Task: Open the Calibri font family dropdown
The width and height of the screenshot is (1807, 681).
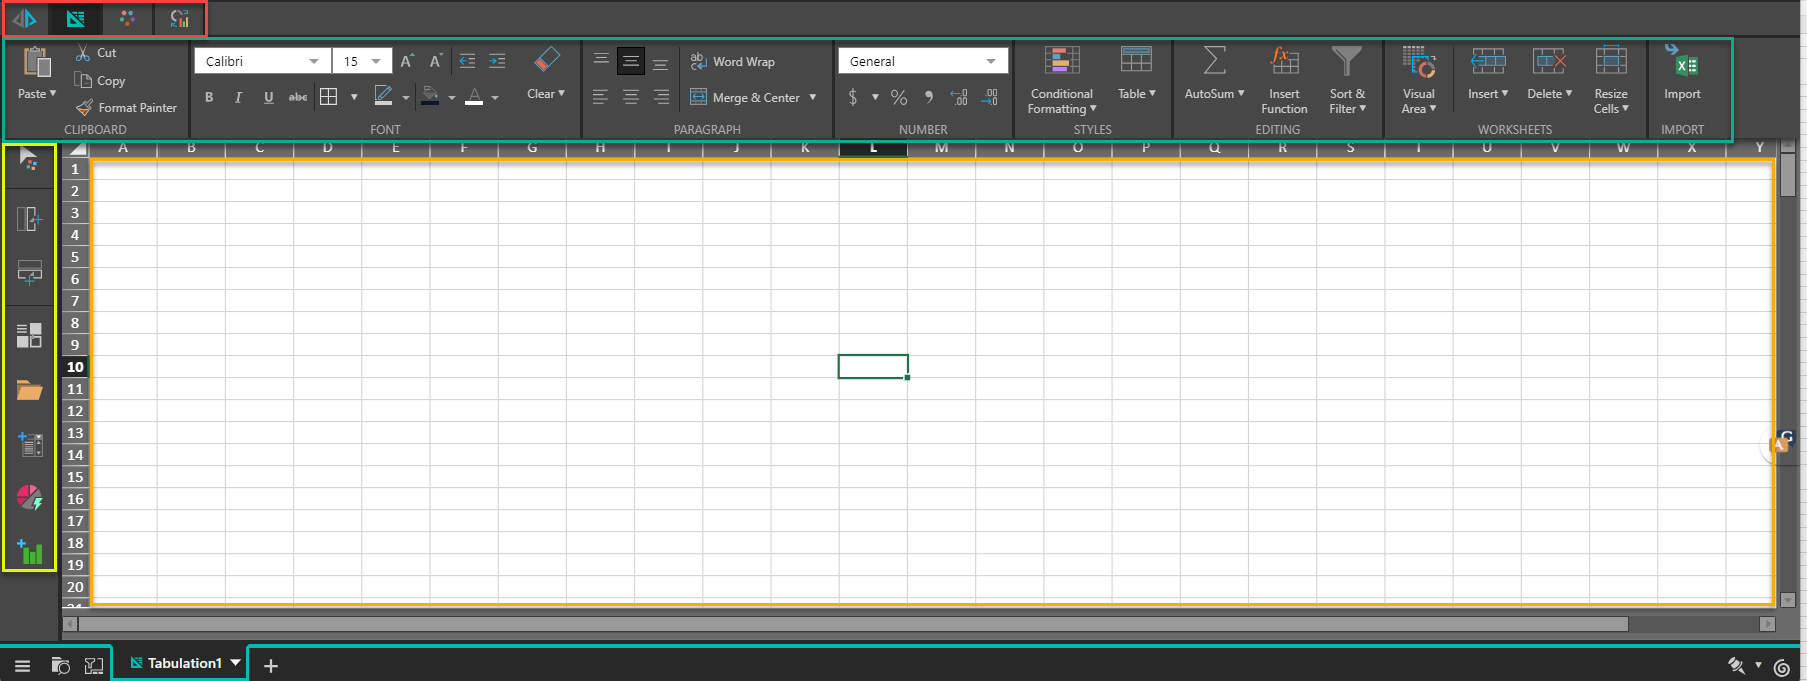Action: coord(314,62)
